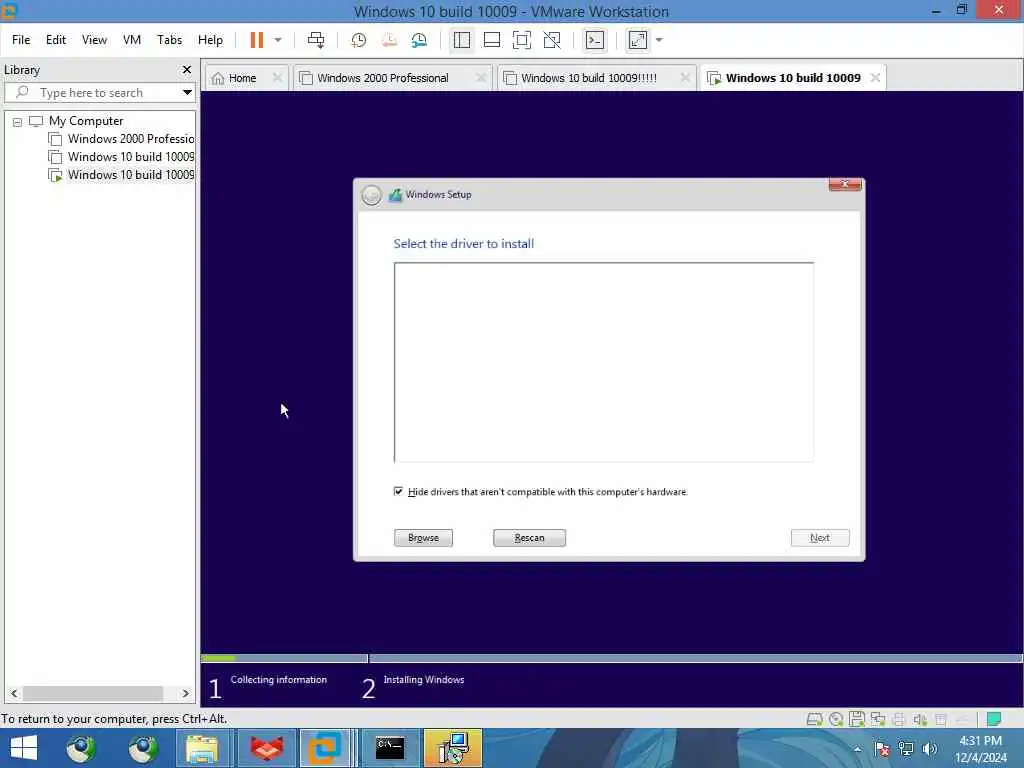Close the Windows 2000 Professional tab
The width and height of the screenshot is (1024, 768).
click(481, 78)
